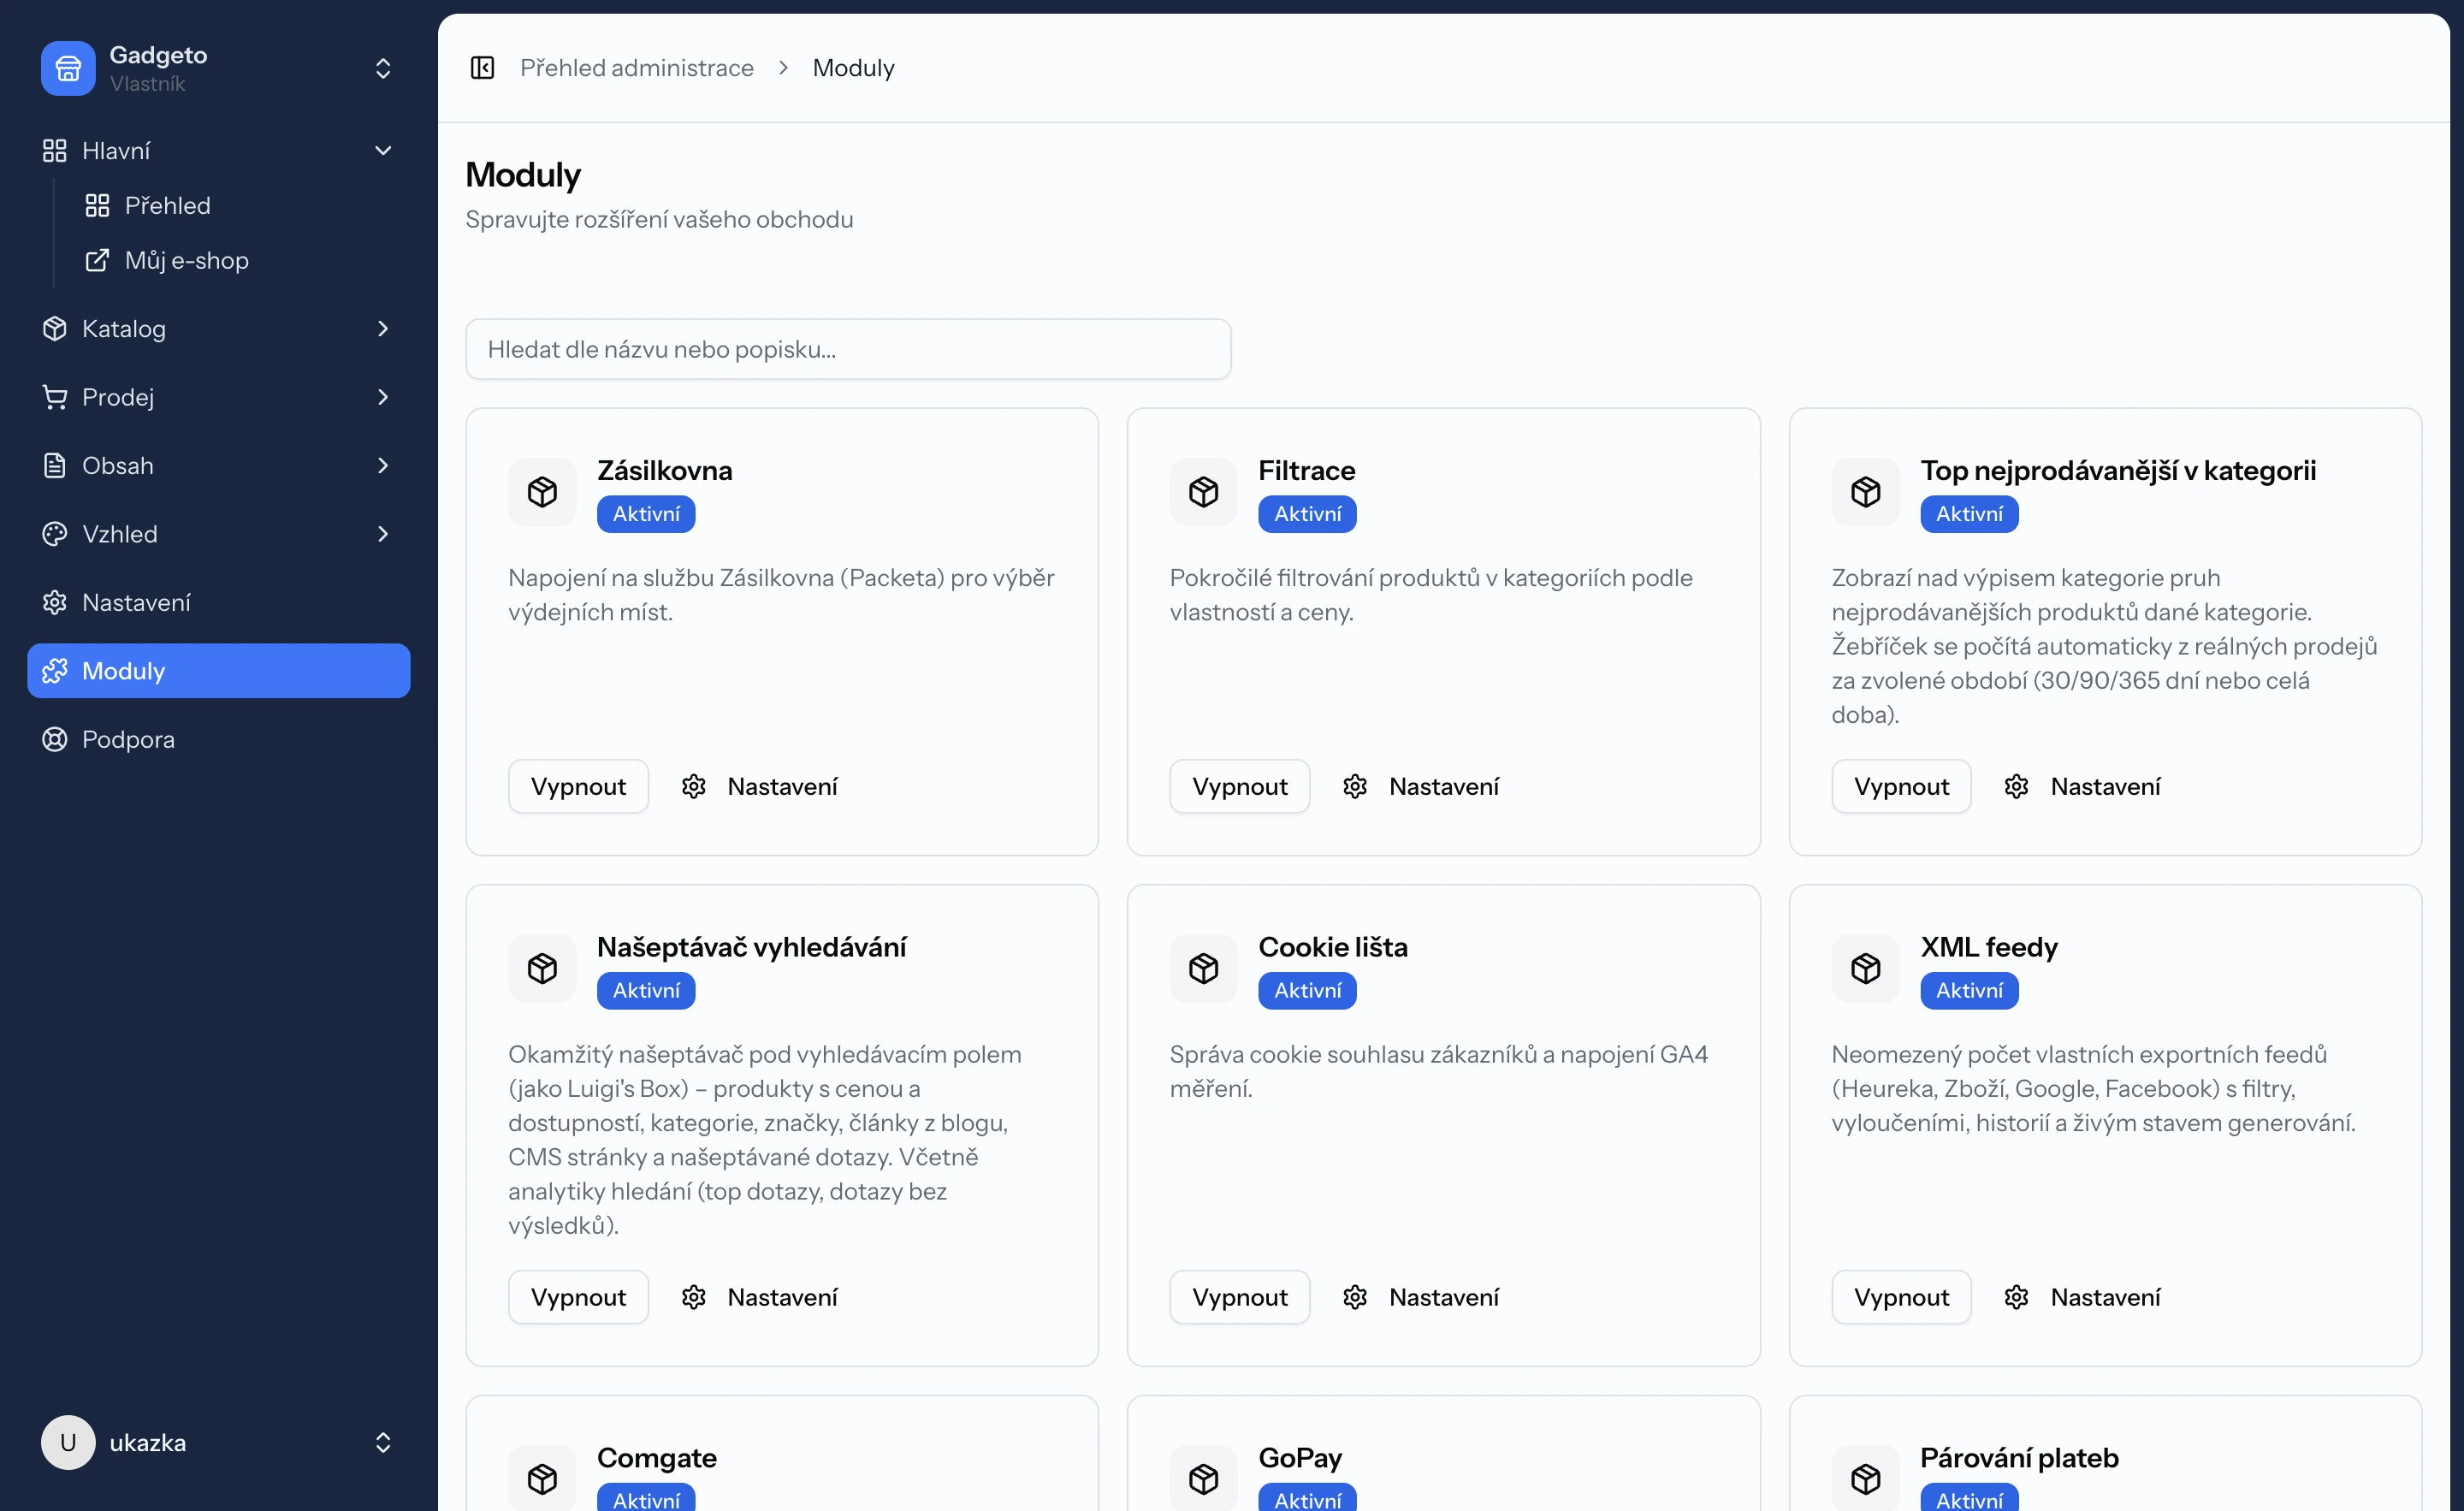Turn off the Zásilkovna module
The image size is (2464, 1511).
[x=578, y=786]
